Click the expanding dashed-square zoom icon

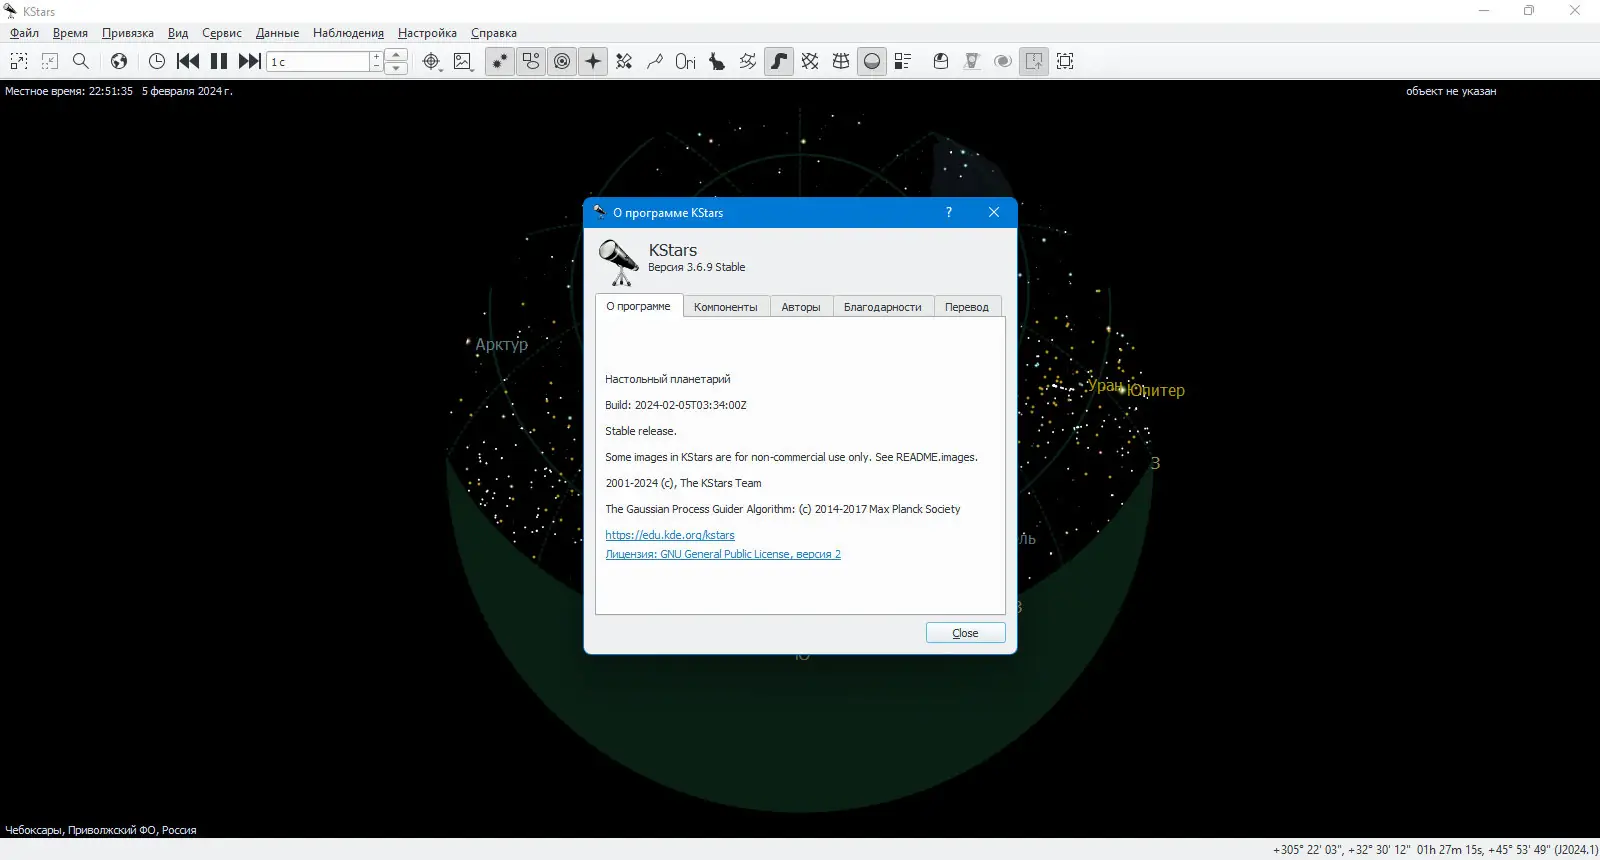[19, 61]
